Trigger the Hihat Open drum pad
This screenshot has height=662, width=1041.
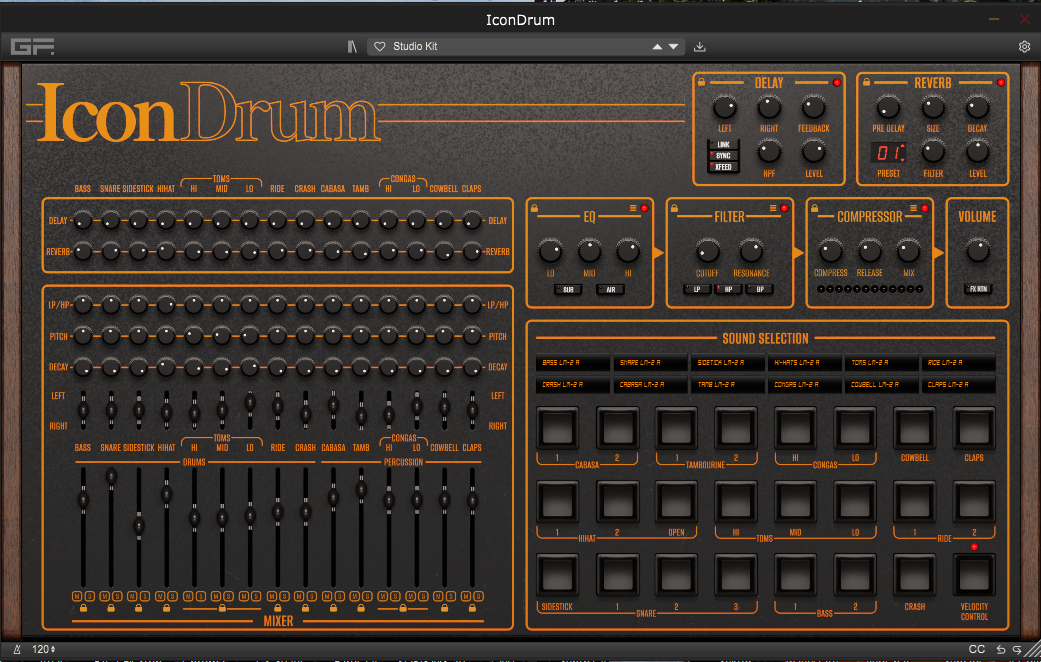pos(676,501)
